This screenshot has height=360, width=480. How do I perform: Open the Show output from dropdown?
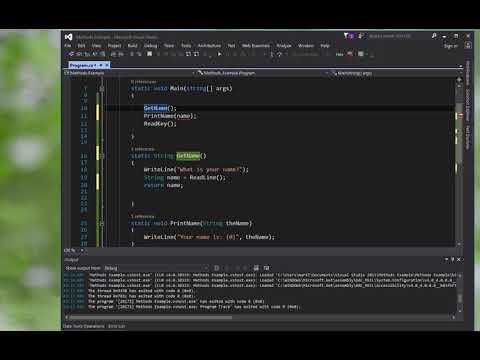pos(156,268)
